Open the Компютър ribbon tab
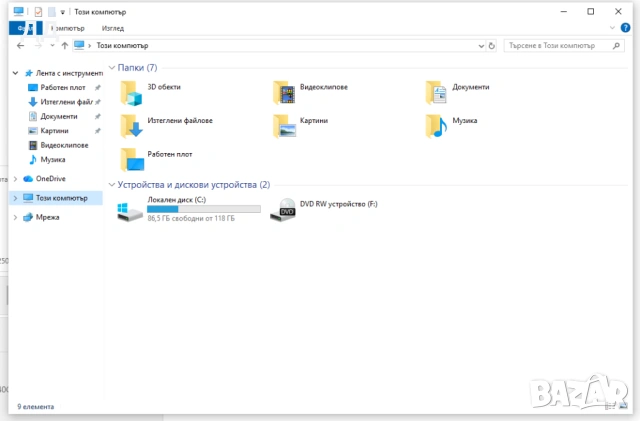This screenshot has height=421, width=640. [68, 28]
